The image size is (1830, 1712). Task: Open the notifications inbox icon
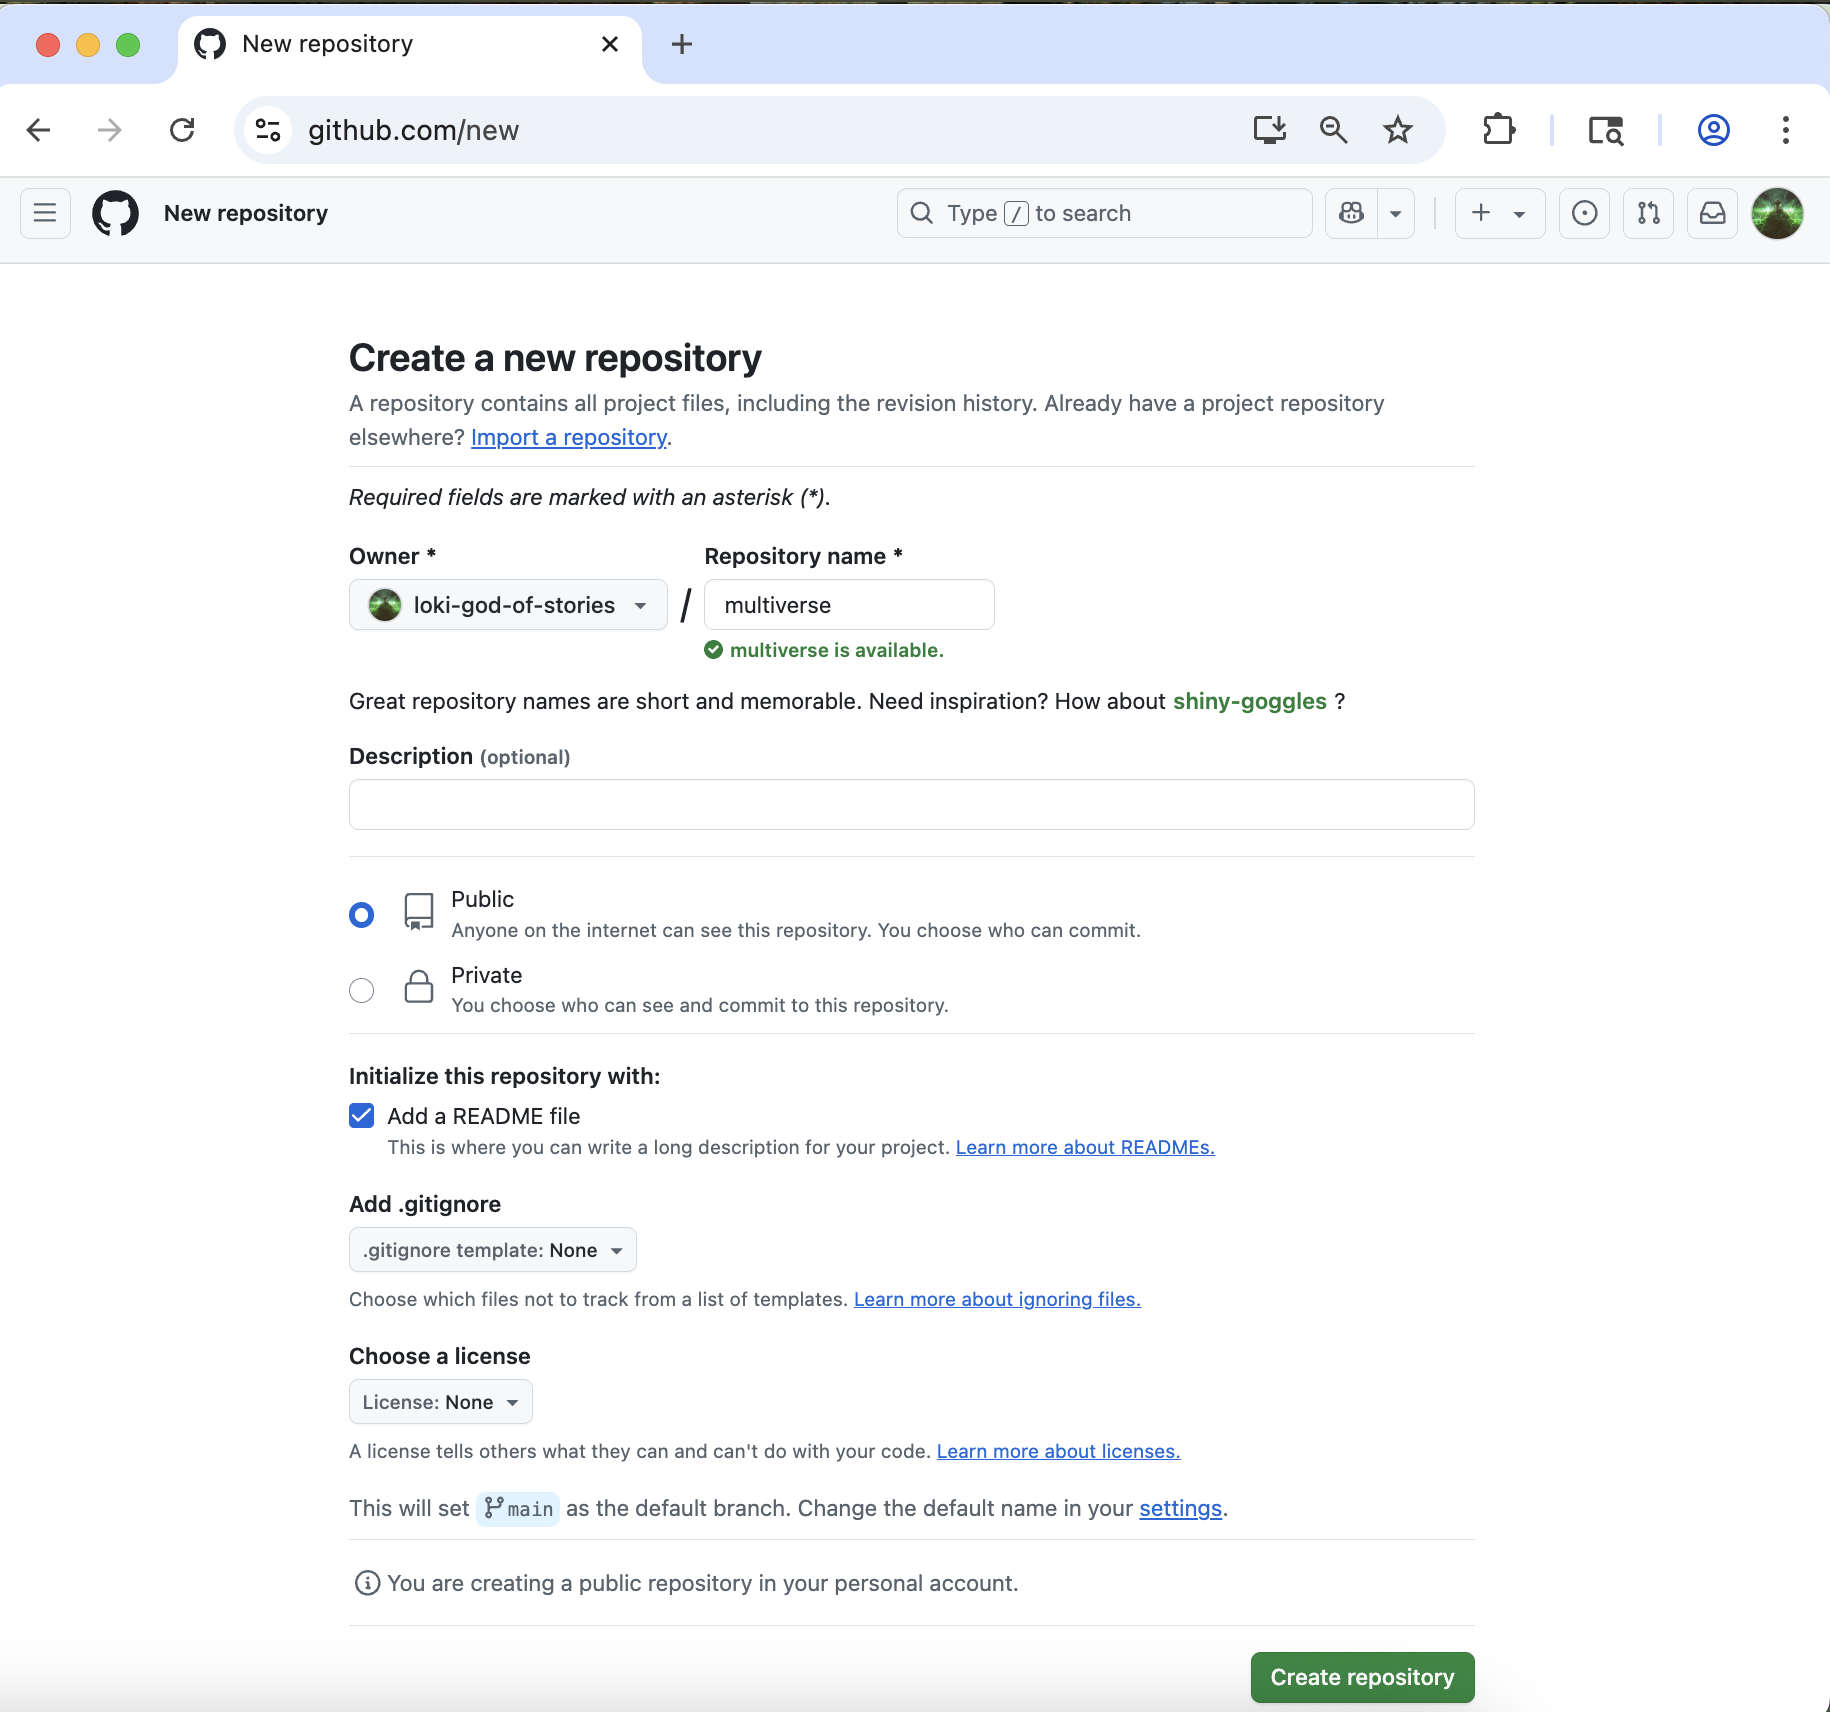[x=1712, y=213]
